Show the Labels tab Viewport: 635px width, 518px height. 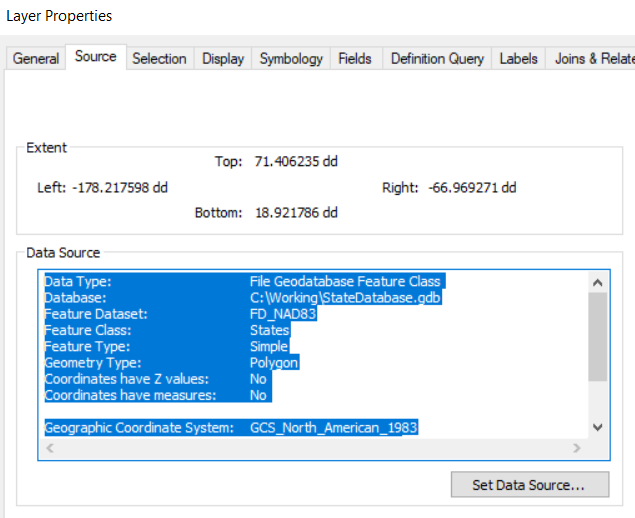tap(518, 59)
